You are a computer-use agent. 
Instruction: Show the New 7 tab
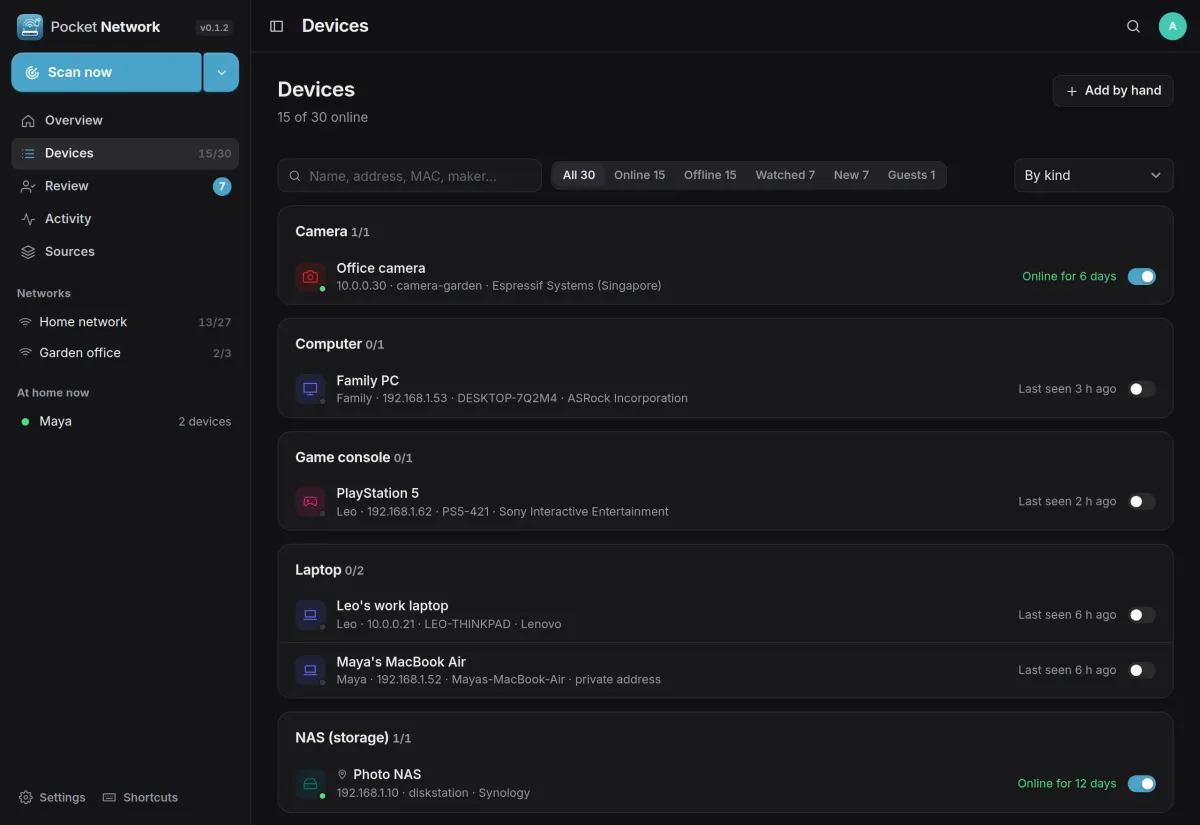pyautogui.click(x=851, y=175)
